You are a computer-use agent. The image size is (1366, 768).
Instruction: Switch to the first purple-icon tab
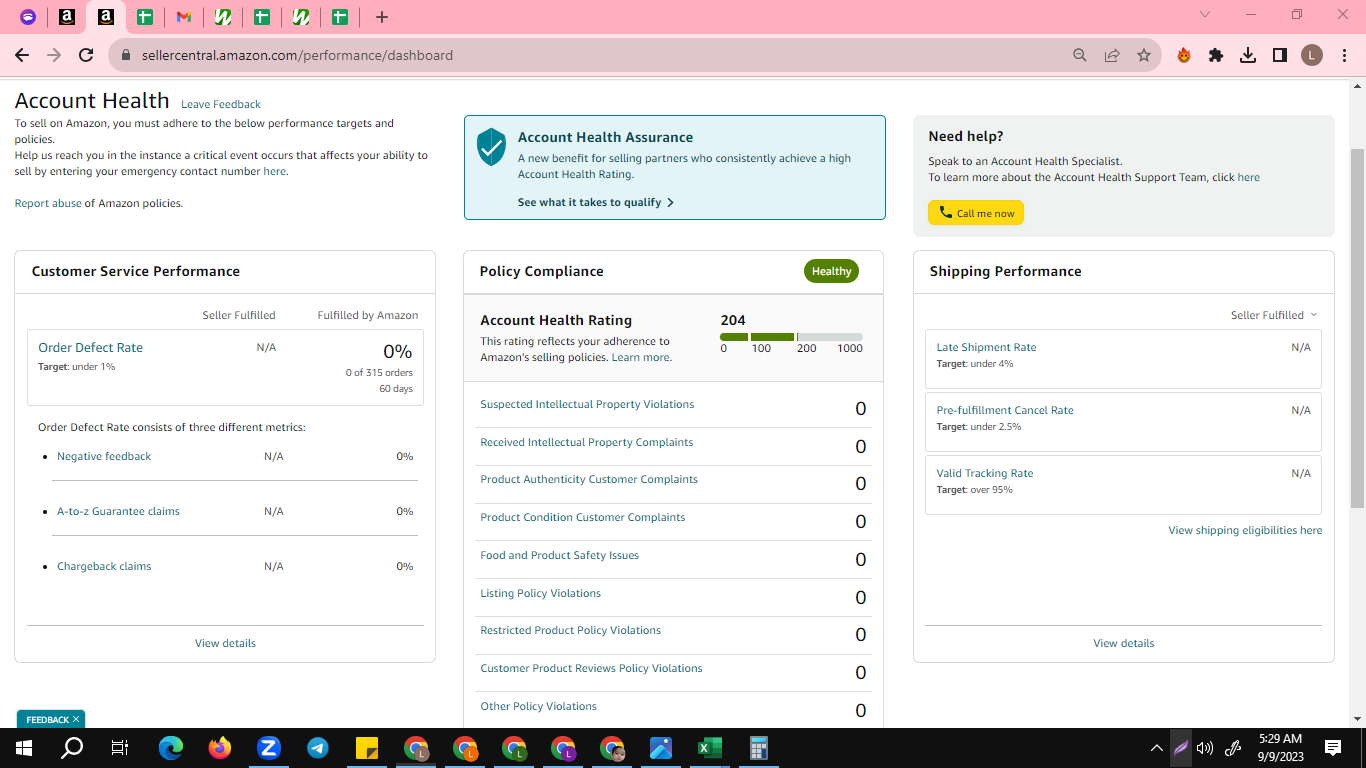[x=28, y=17]
